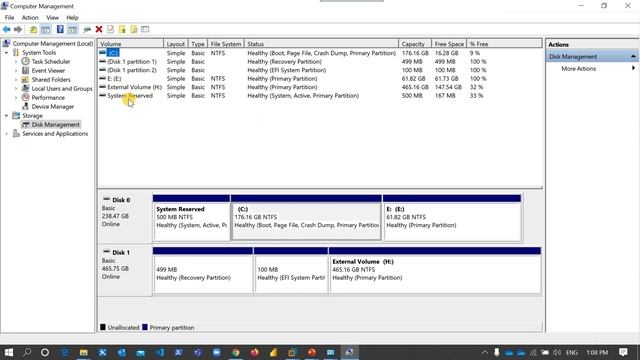The width and height of the screenshot is (640, 360).
Task: Click the Primary partition blue legend swatch
Action: [x=144, y=327]
